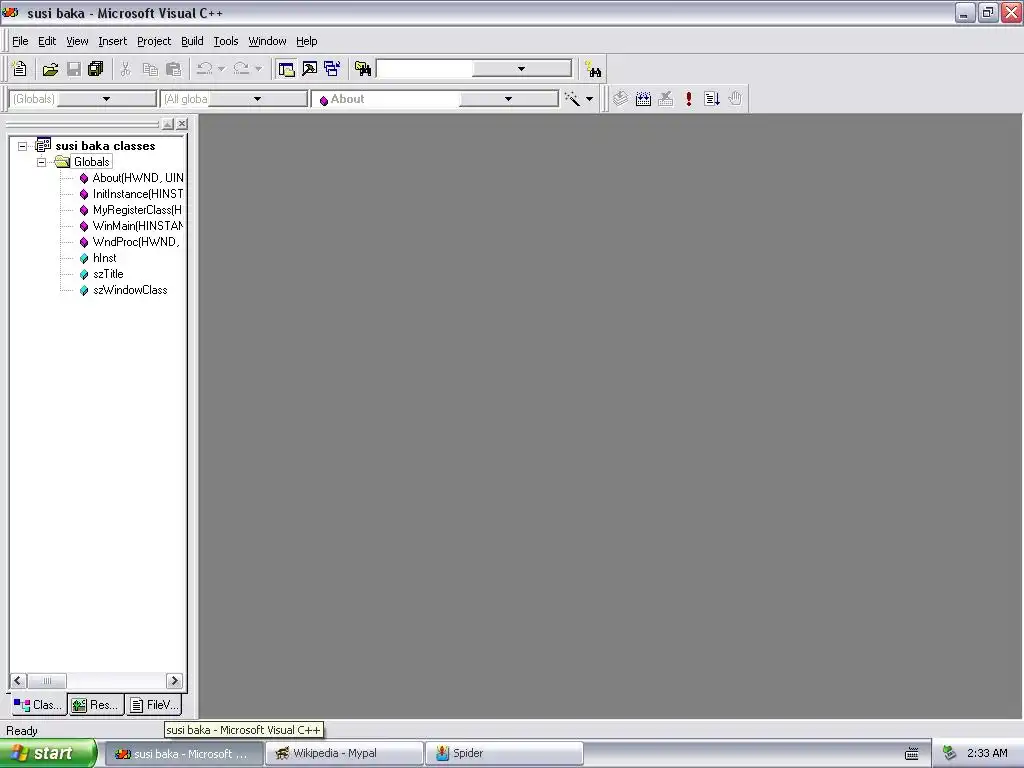The image size is (1024, 768).
Task: Click the Windows start button
Action: 47,753
